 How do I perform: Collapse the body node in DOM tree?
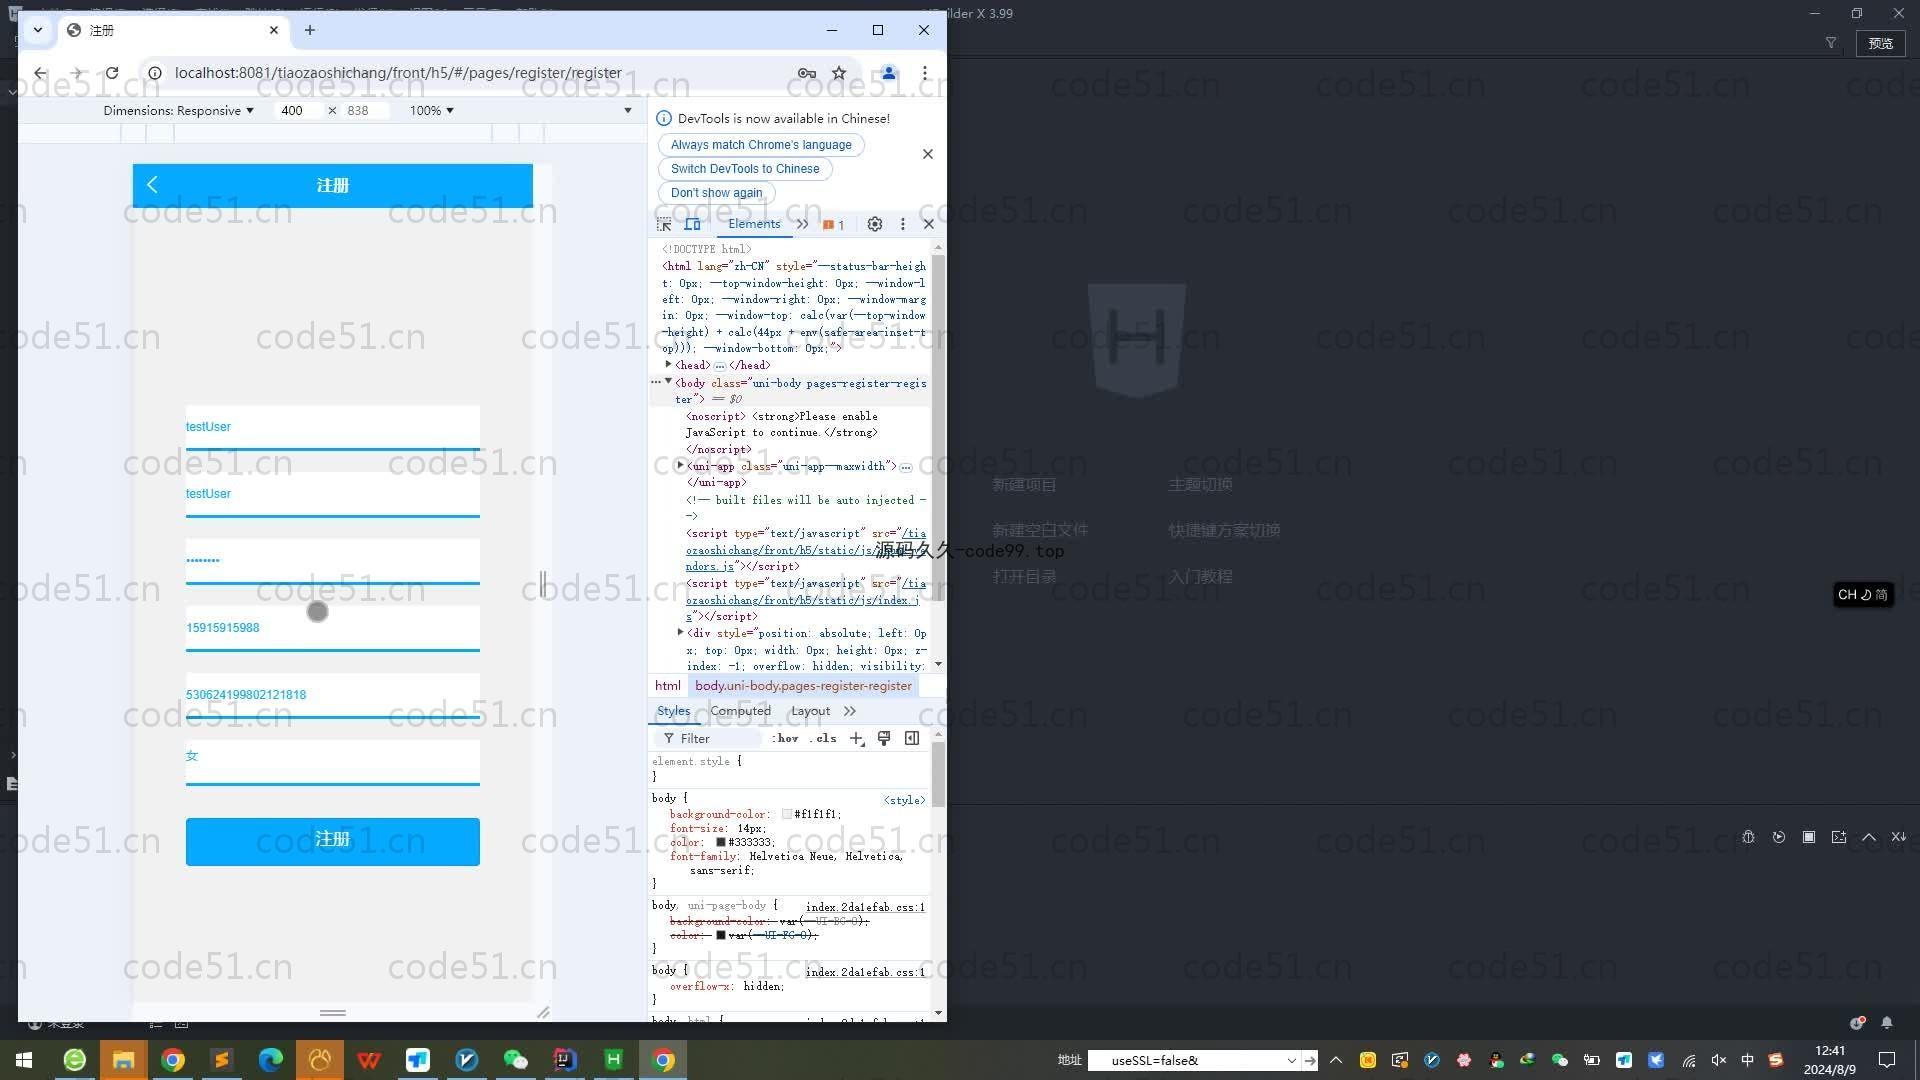point(668,382)
